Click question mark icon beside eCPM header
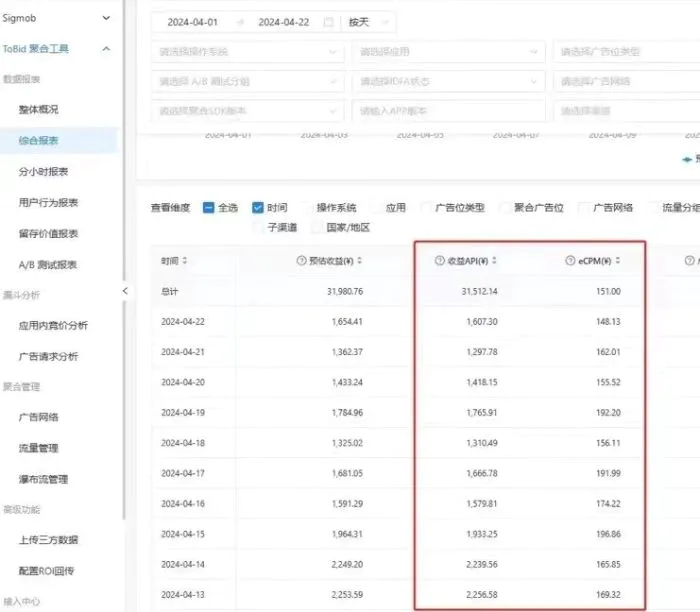Screen dimensions: 700x612 click(x=571, y=261)
